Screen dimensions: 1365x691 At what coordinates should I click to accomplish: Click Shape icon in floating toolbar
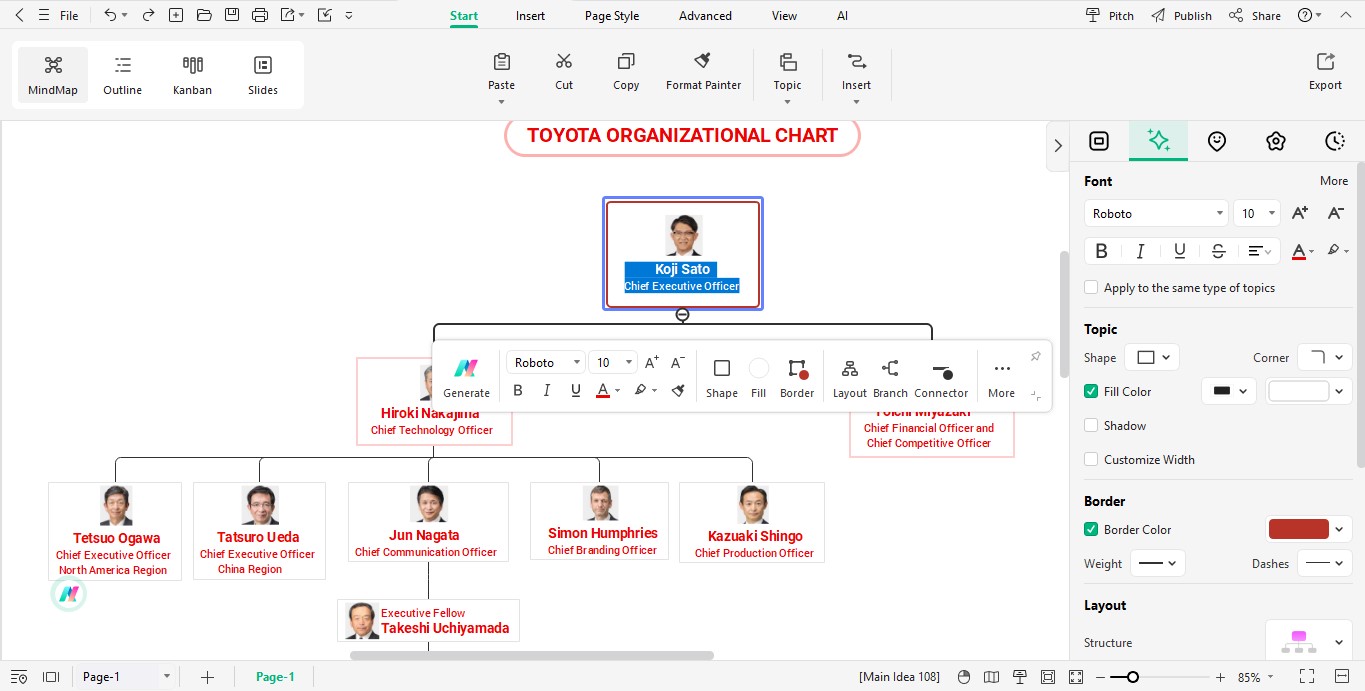tap(722, 368)
